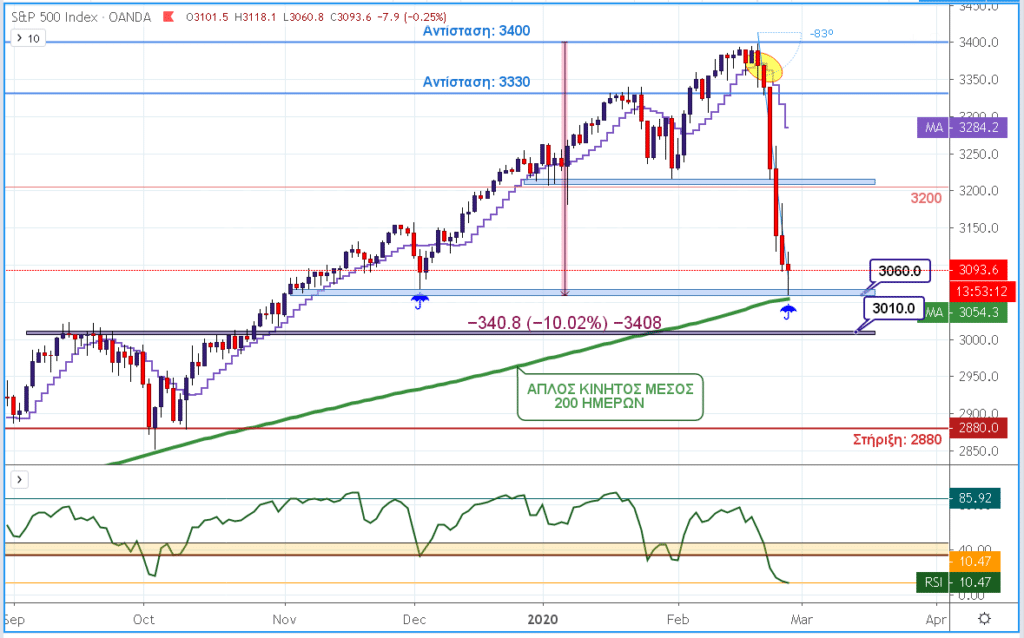The height and width of the screenshot is (638, 1024).
Task: Click the Feb label on time axis
Action: point(678,619)
